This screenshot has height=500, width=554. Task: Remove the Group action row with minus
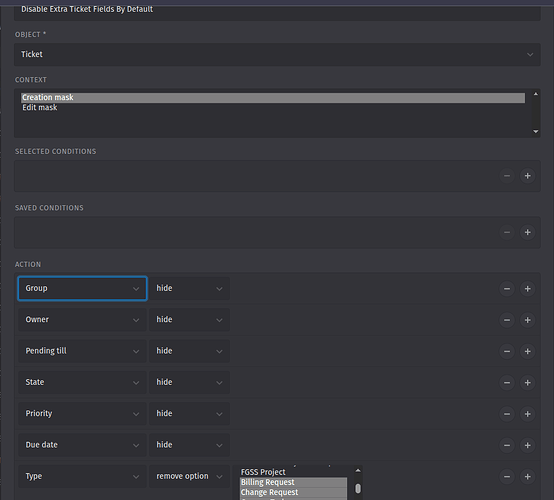[507, 289]
